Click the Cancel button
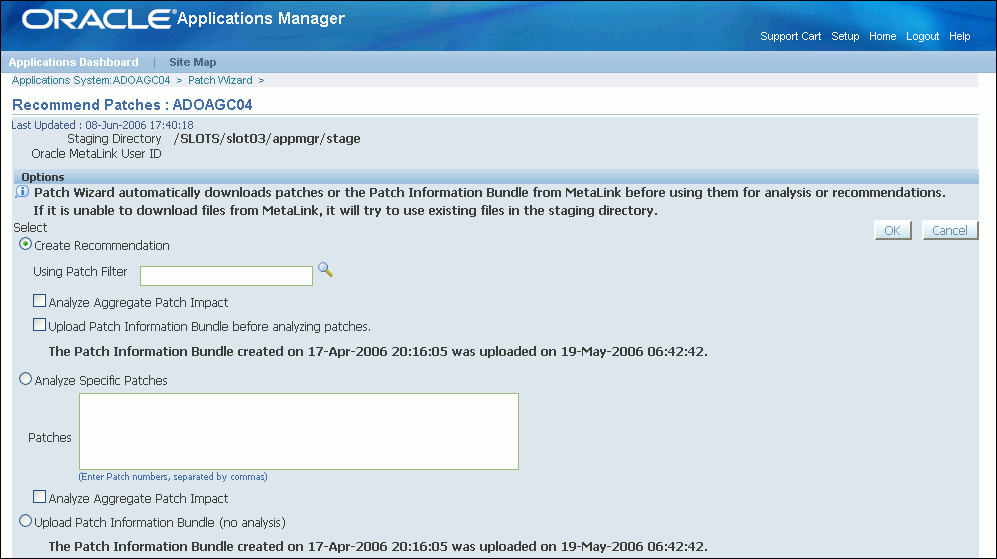The width and height of the screenshot is (997, 559). tap(950, 230)
